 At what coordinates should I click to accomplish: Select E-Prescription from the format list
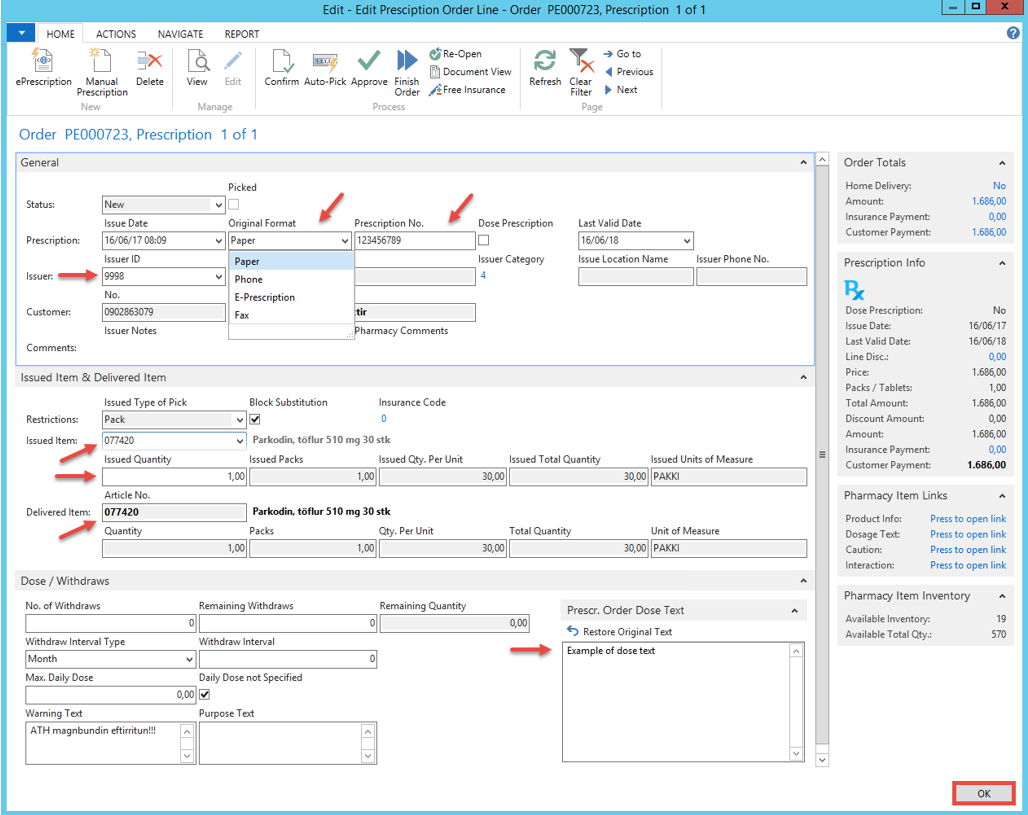pos(265,298)
